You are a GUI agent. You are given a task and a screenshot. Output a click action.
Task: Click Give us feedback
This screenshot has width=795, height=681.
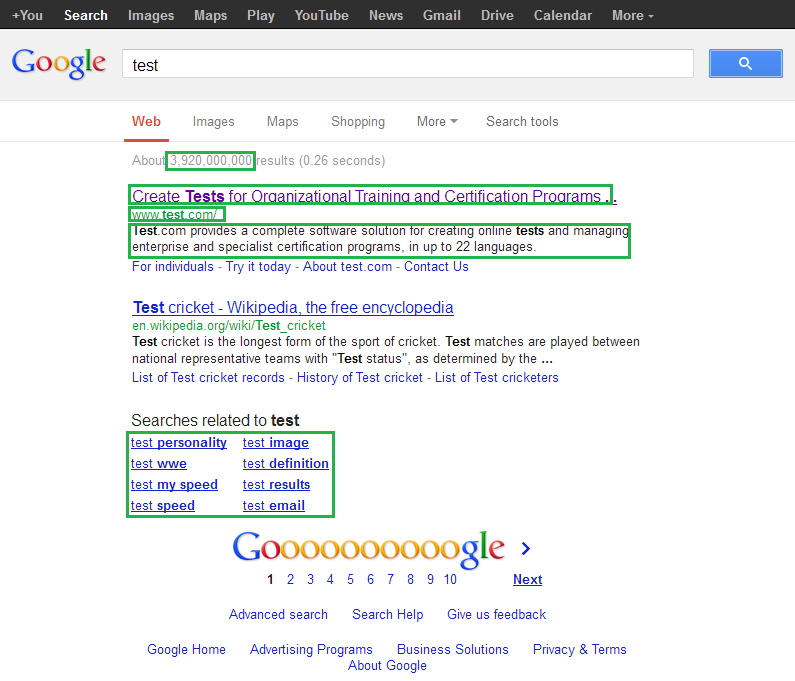click(496, 615)
